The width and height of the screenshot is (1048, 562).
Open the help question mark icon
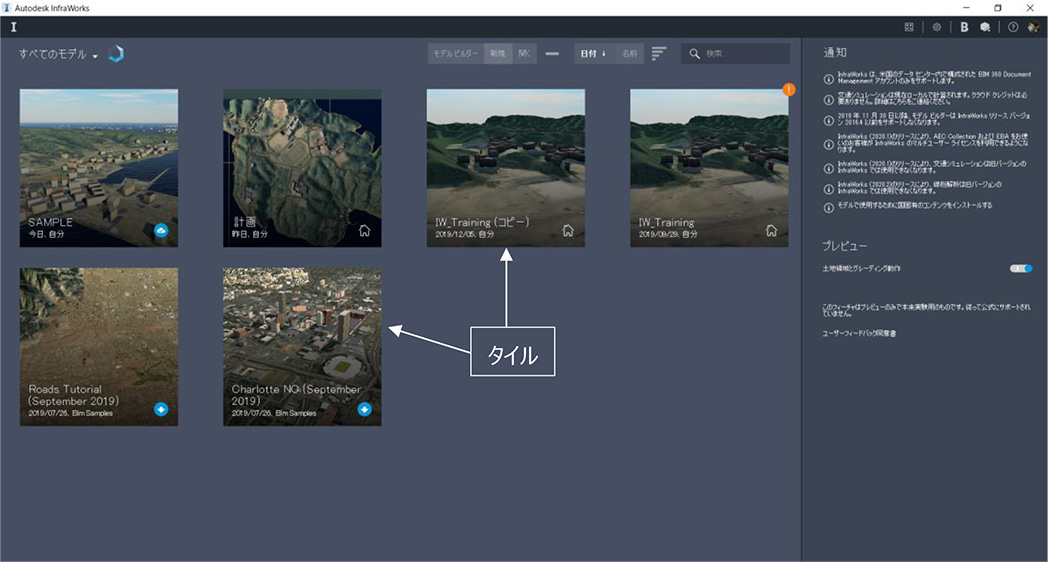tap(1013, 27)
